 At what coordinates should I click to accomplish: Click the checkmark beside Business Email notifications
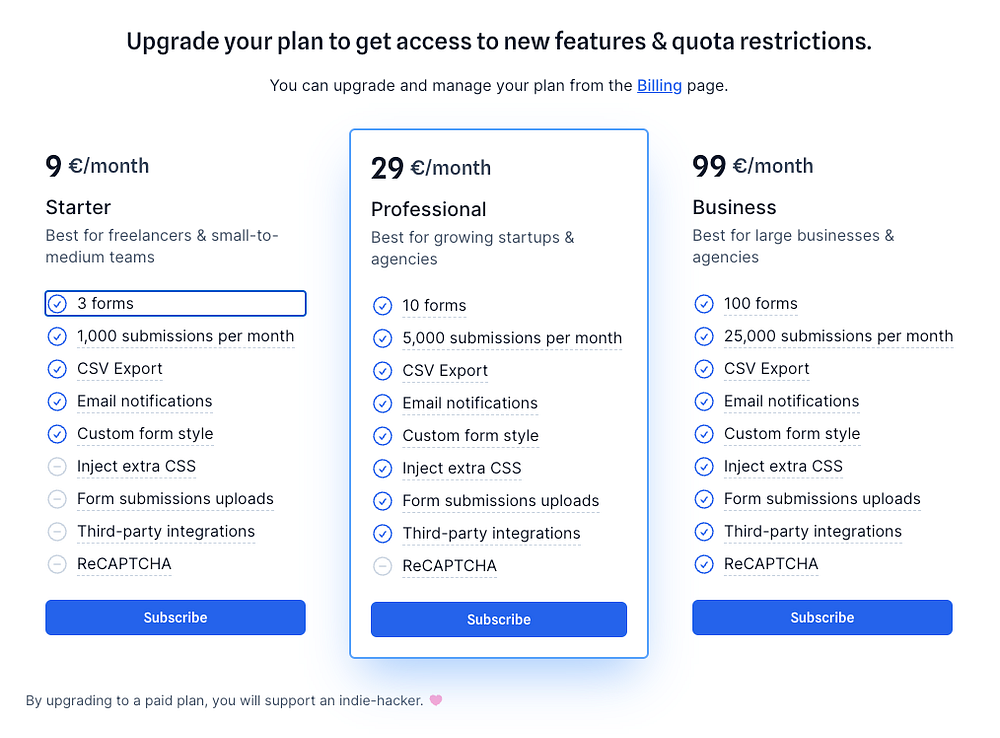tap(704, 402)
